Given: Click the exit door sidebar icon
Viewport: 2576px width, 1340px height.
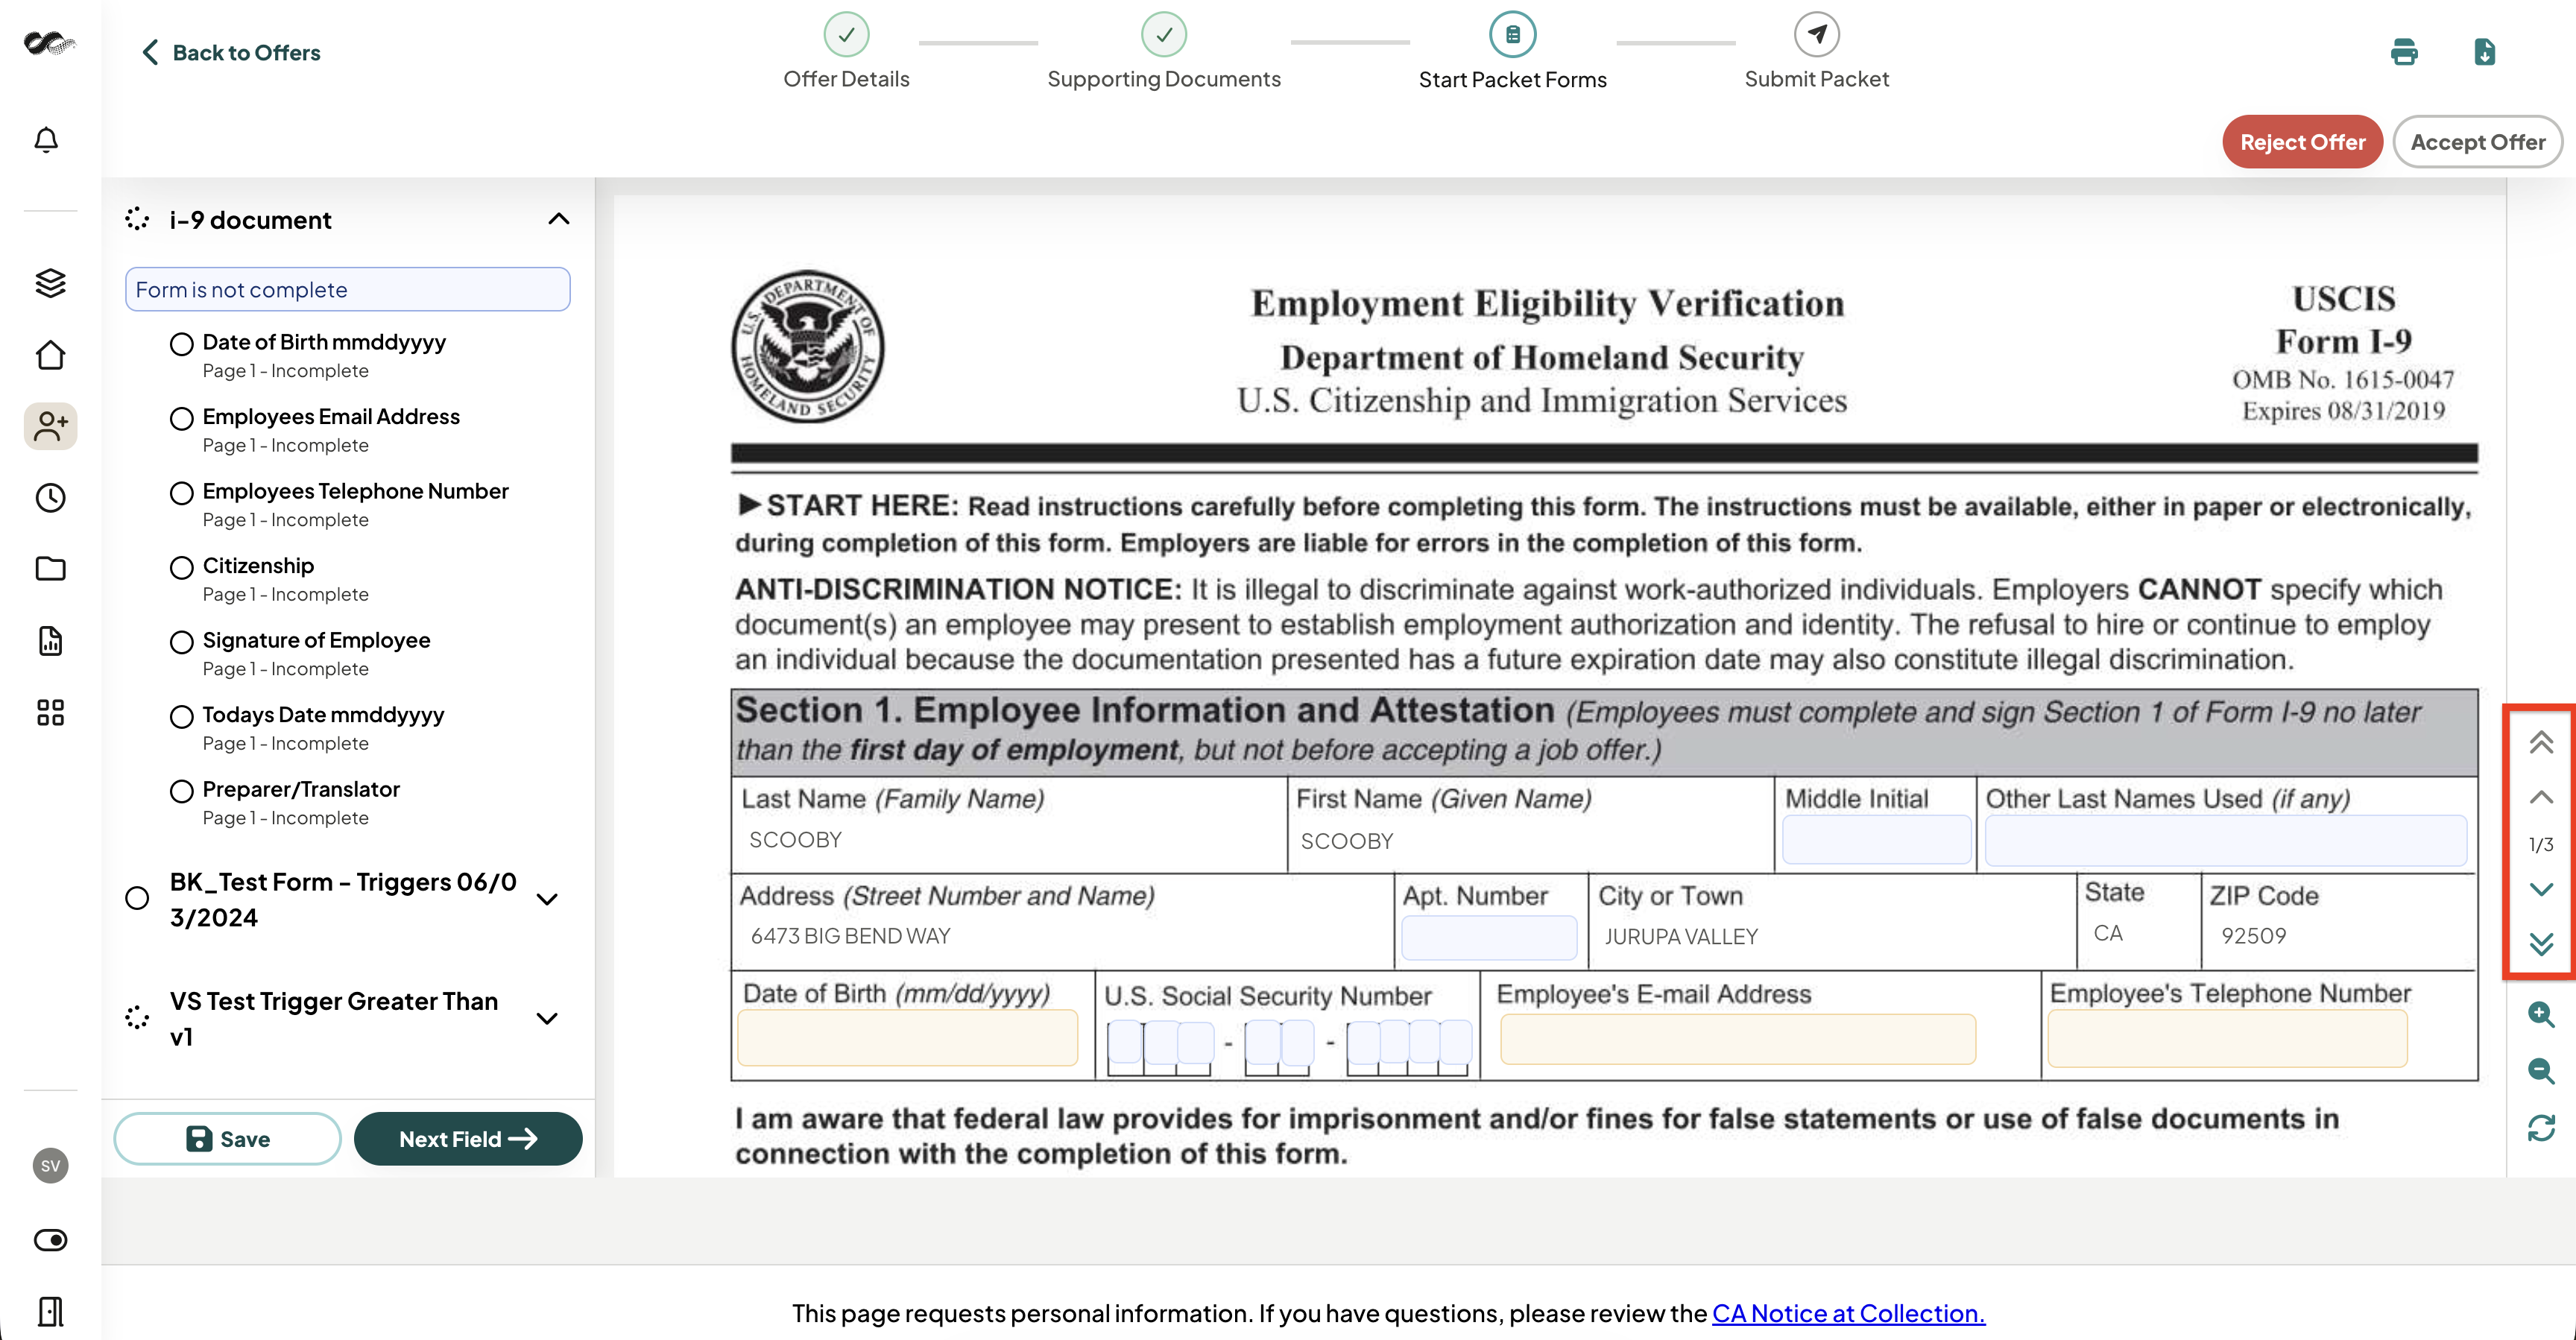Looking at the screenshot, I should click(x=50, y=1311).
